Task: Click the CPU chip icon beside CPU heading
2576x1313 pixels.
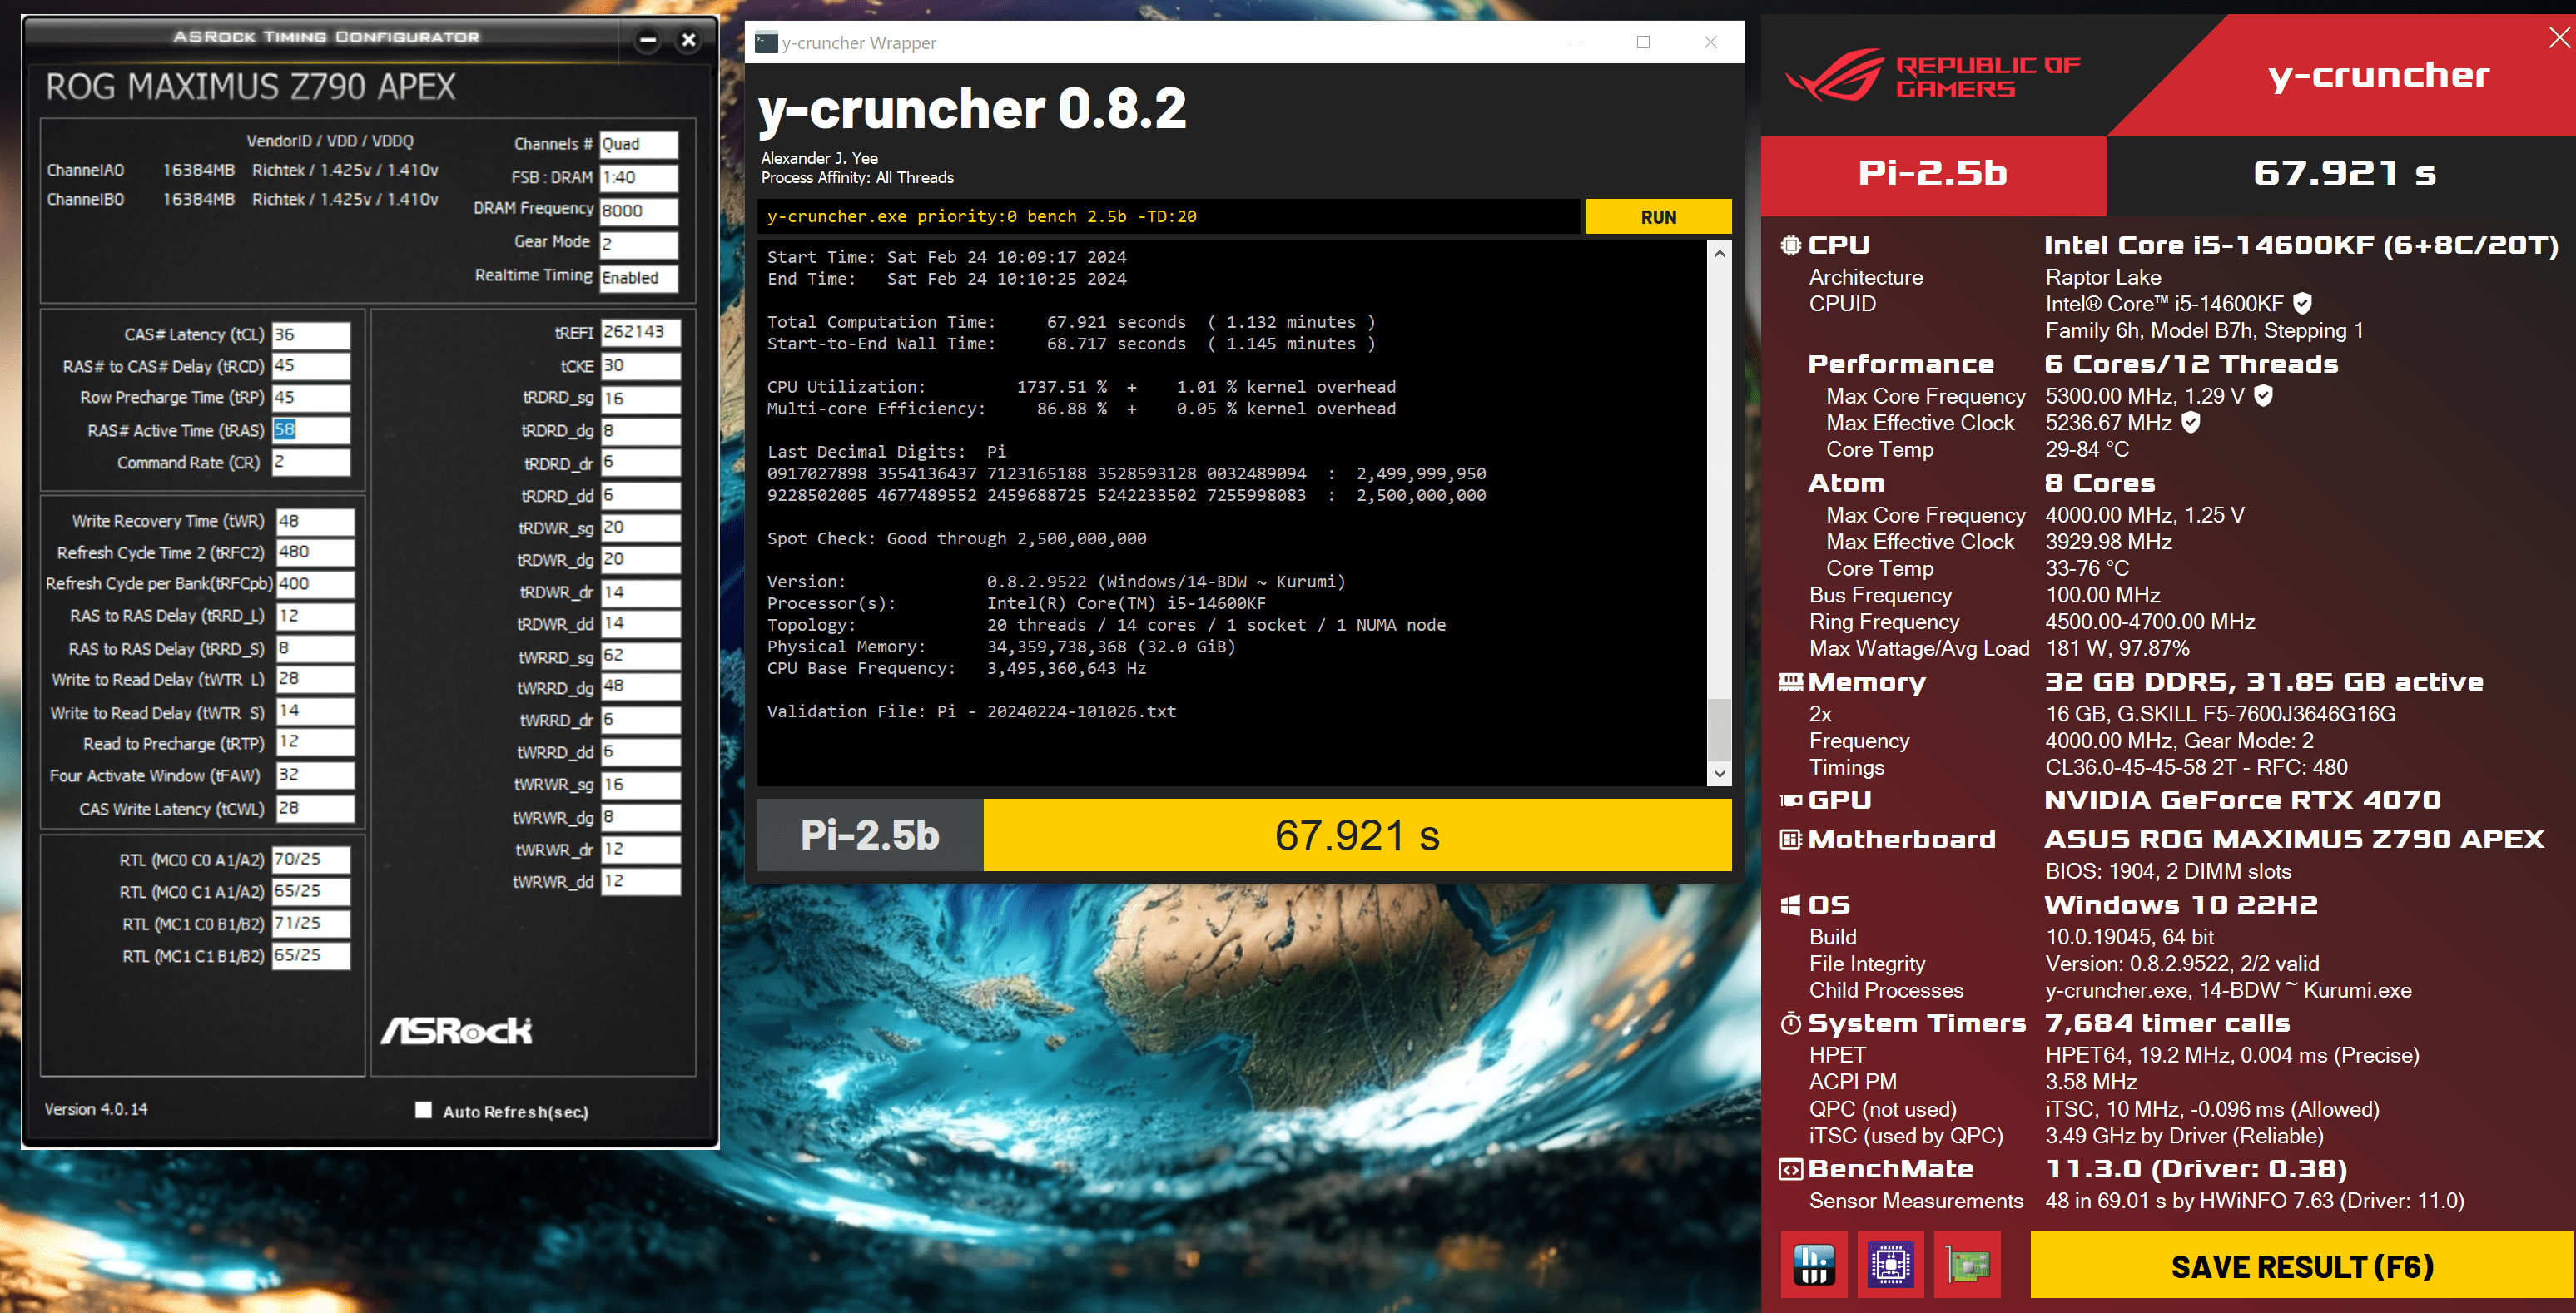Action: click(1790, 245)
